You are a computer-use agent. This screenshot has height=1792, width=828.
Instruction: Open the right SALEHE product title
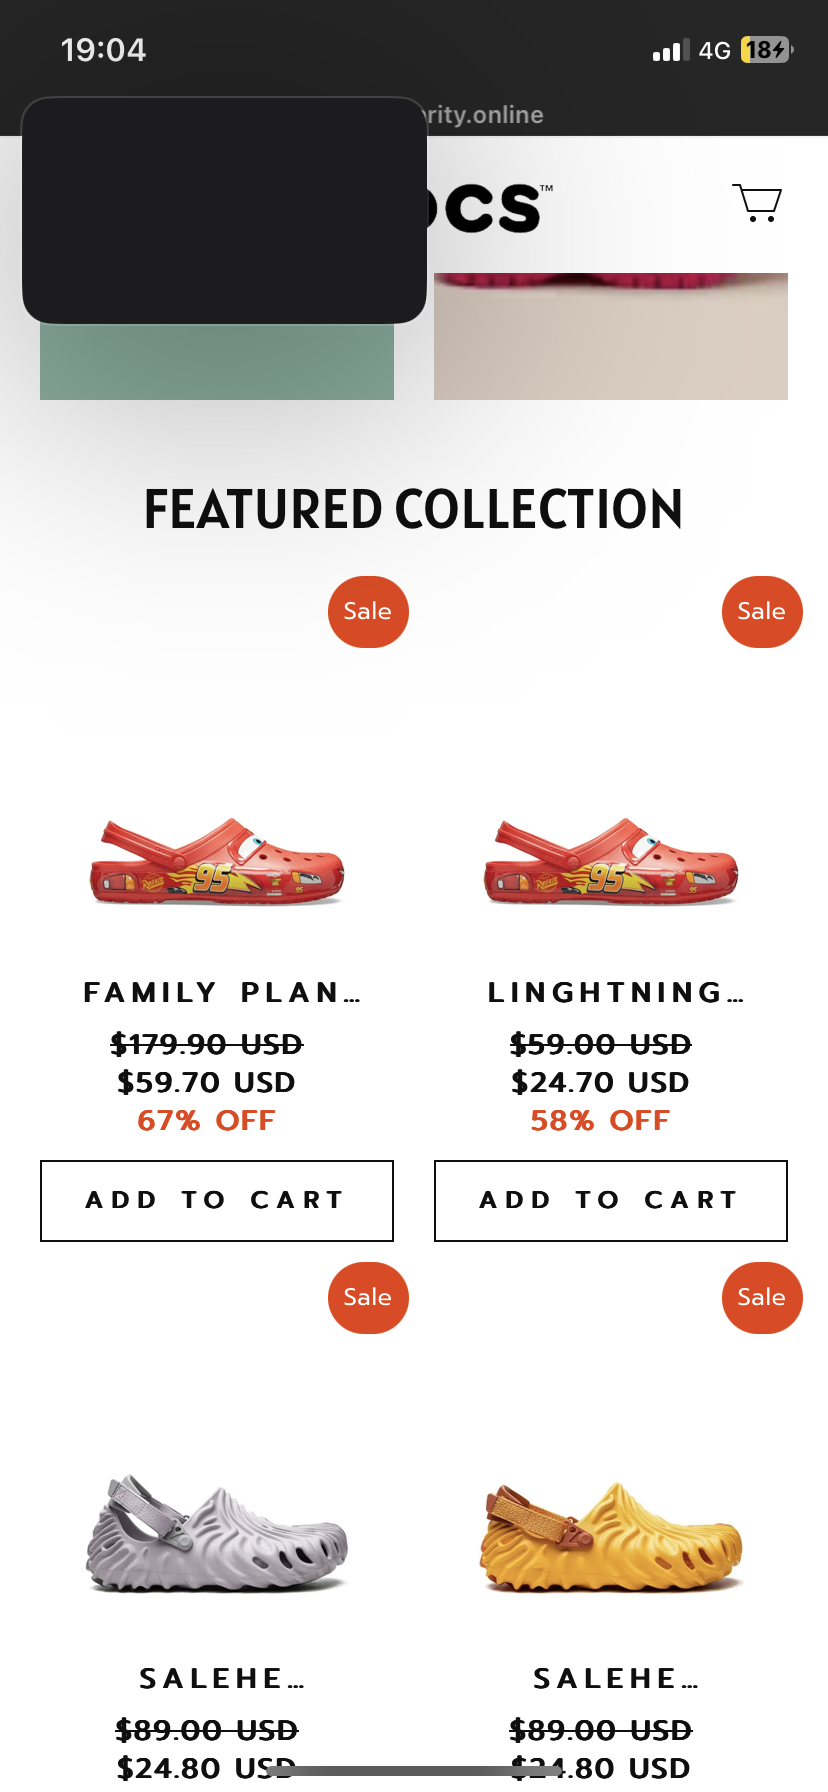(x=615, y=1679)
